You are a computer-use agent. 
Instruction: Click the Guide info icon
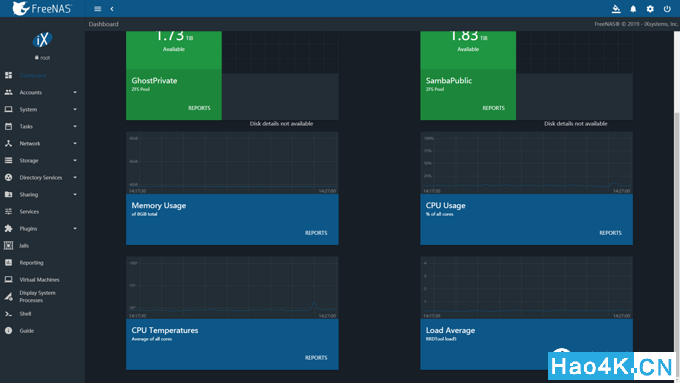tap(8, 331)
